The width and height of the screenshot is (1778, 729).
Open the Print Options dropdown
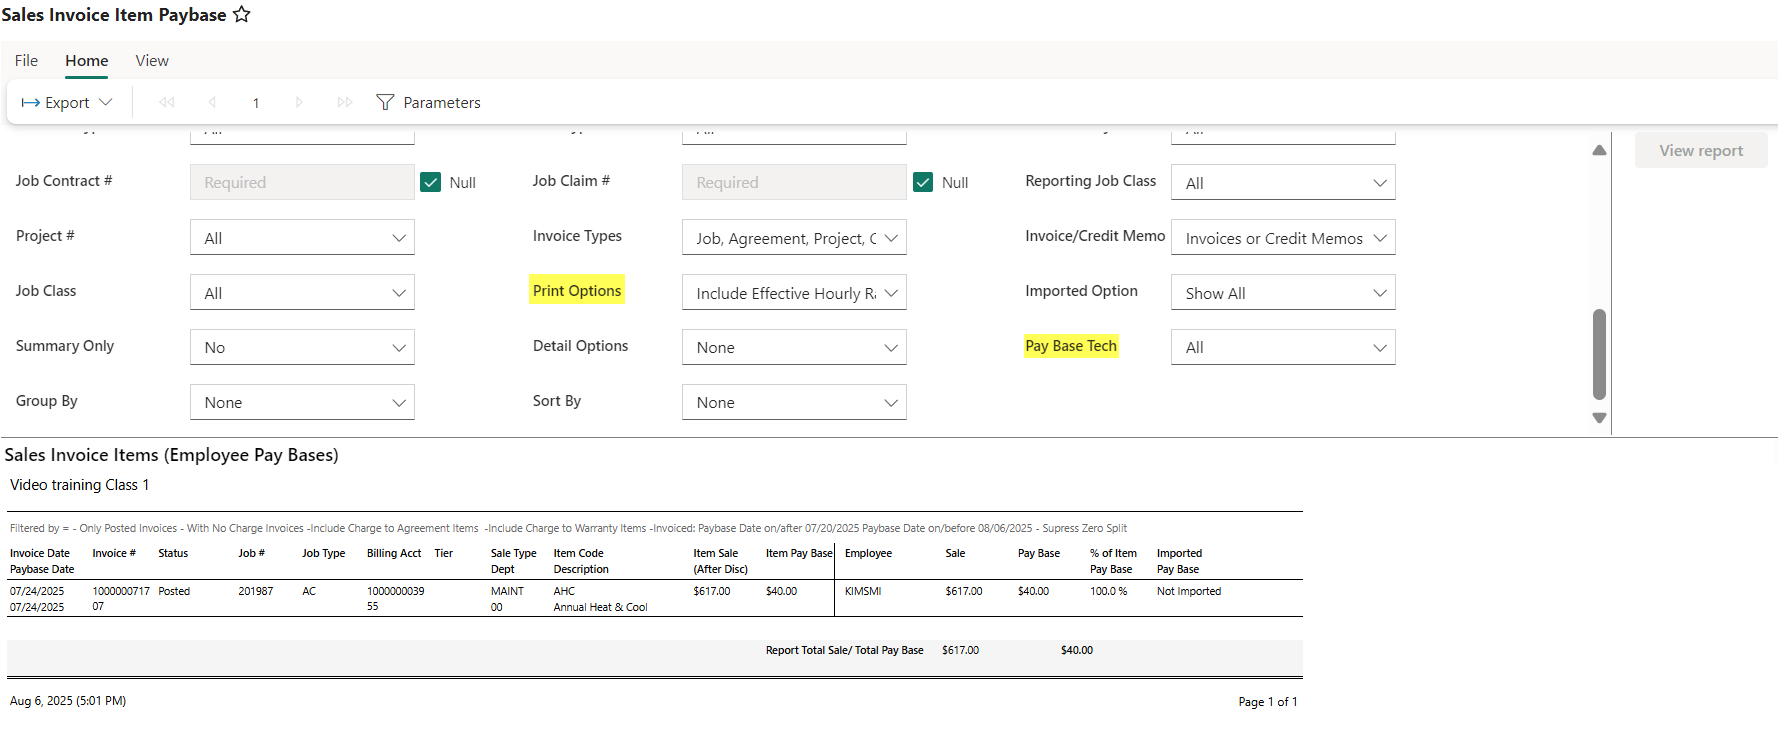794,293
